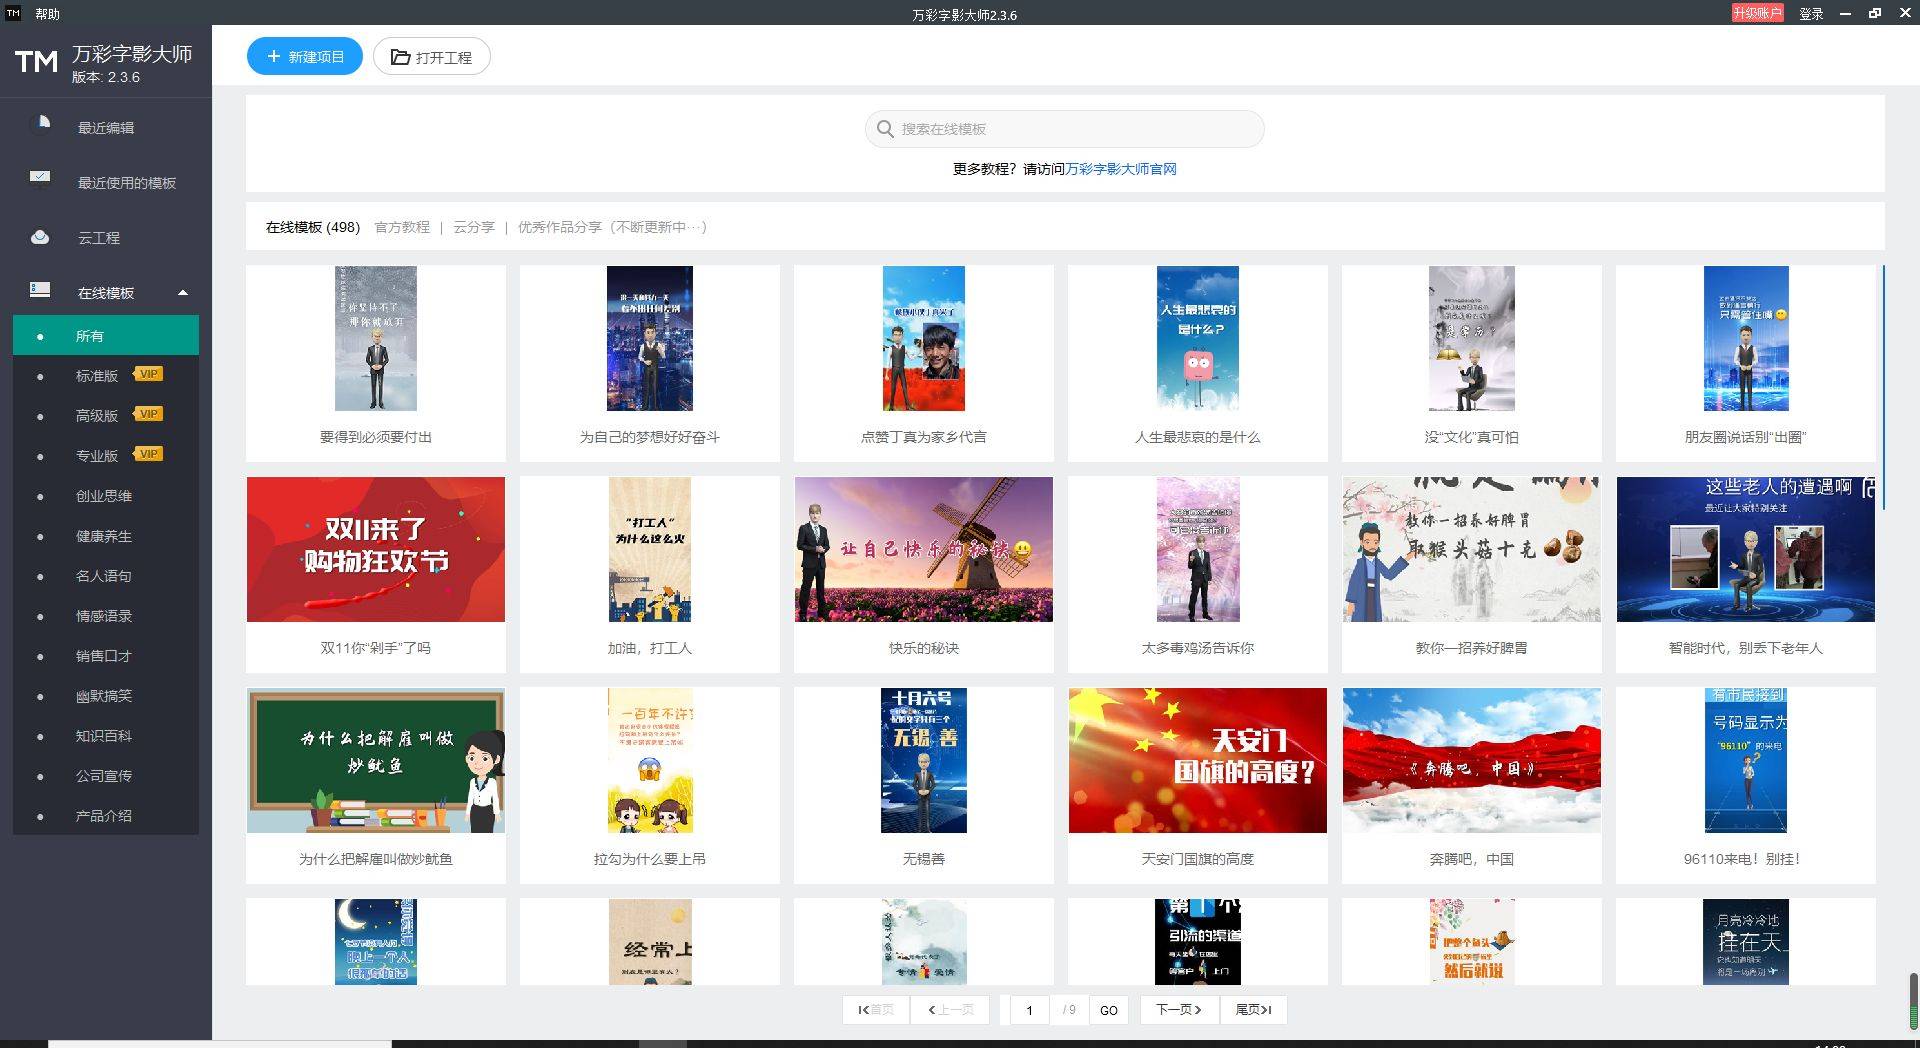The height and width of the screenshot is (1048, 1920).
Task: Select the 幽默搞笑 category
Action: coord(104,696)
